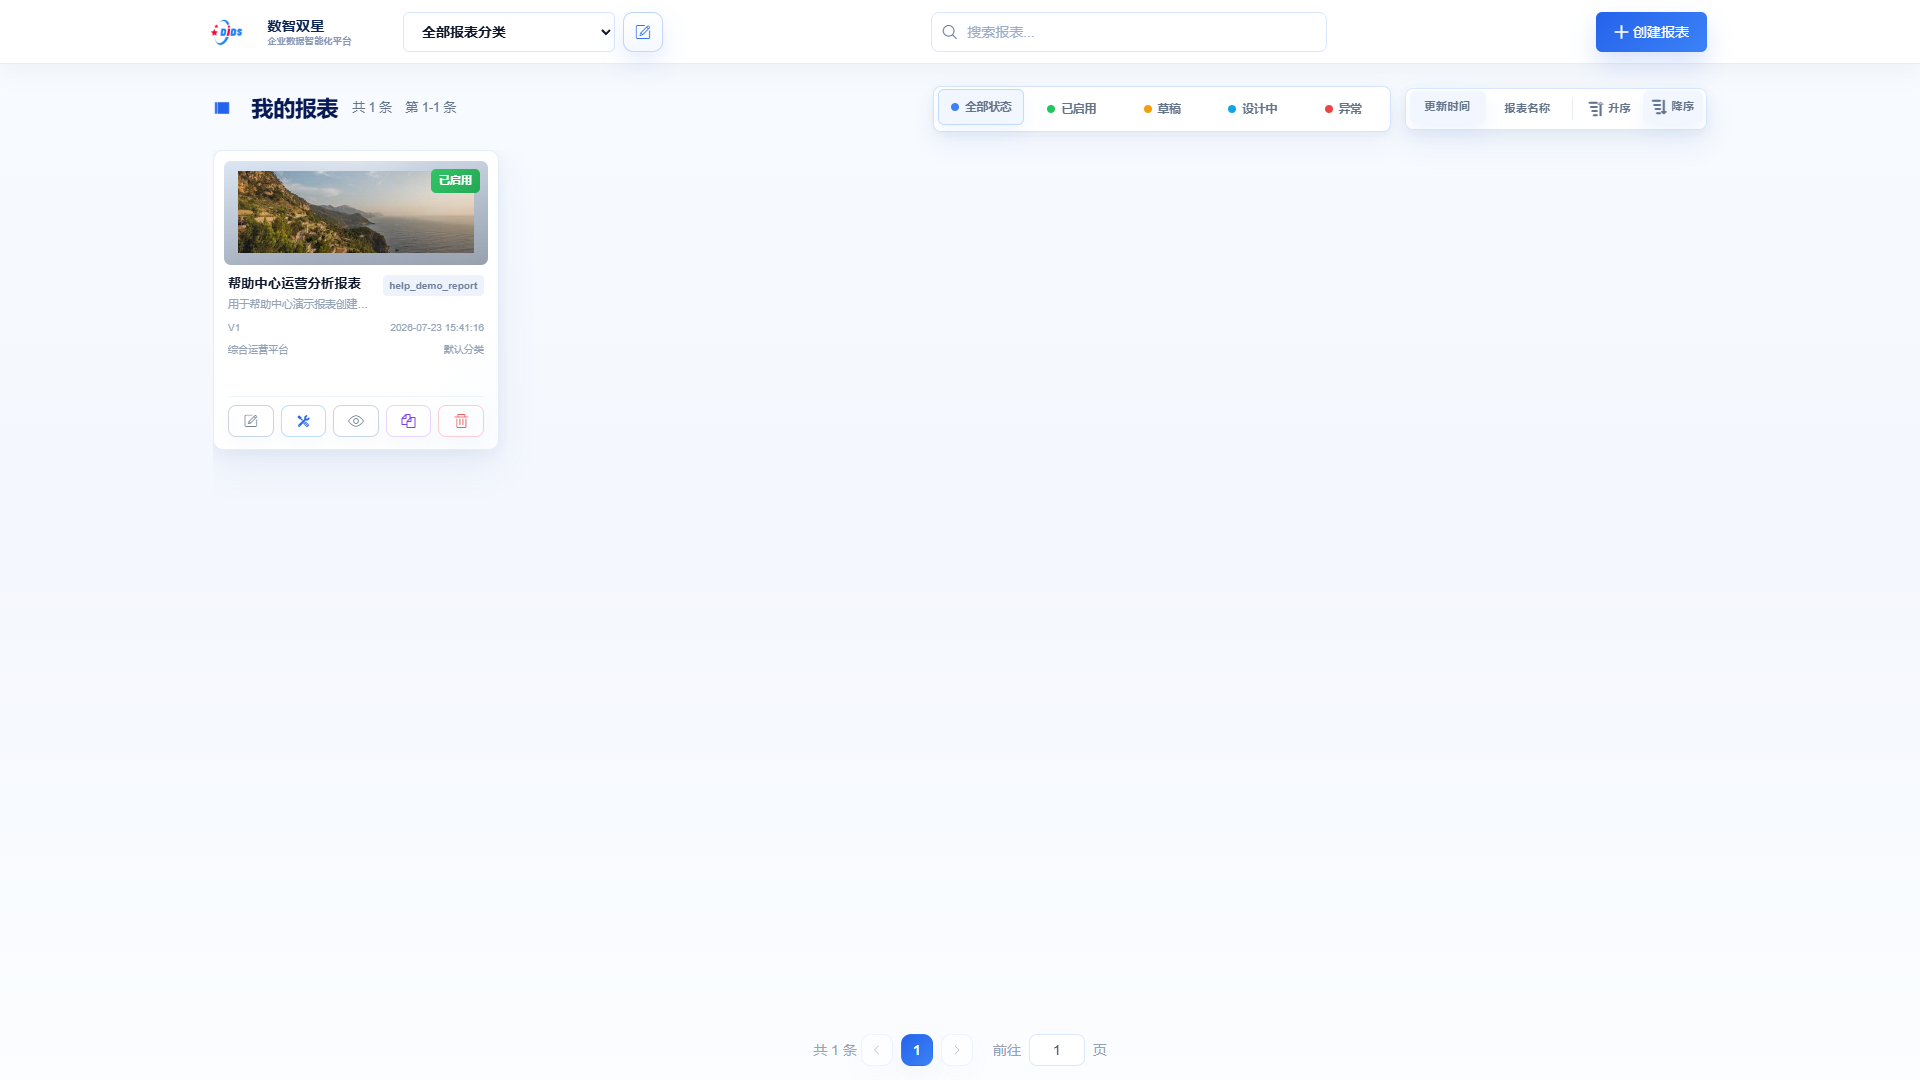
Task: Filter reports by 设计中 status
Action: 1252,109
